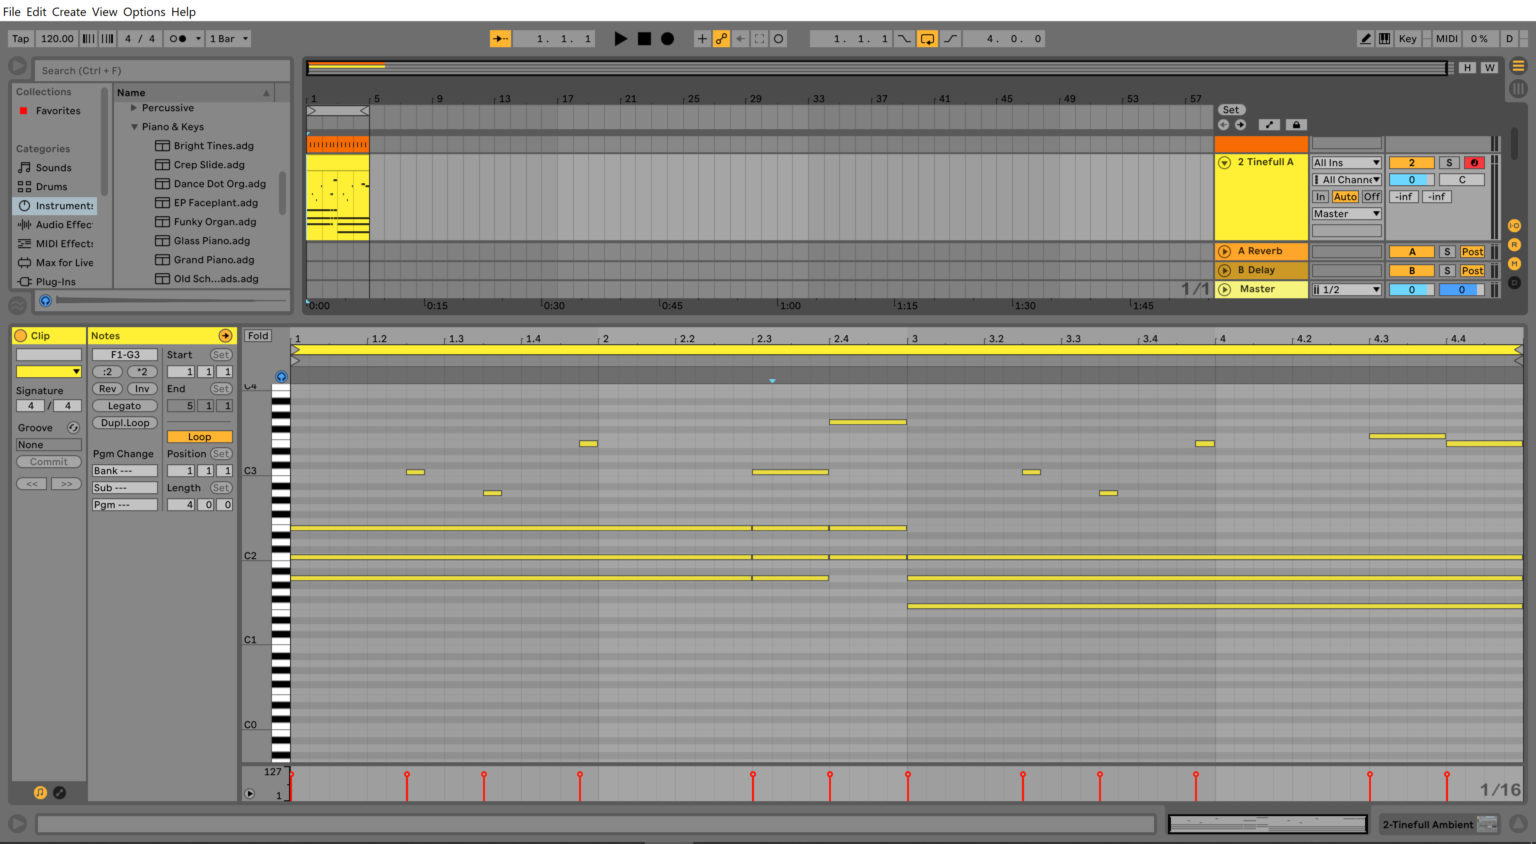Image resolution: width=1536 pixels, height=844 pixels.
Task: Select the Audio Effects browser category
Action: [57, 224]
